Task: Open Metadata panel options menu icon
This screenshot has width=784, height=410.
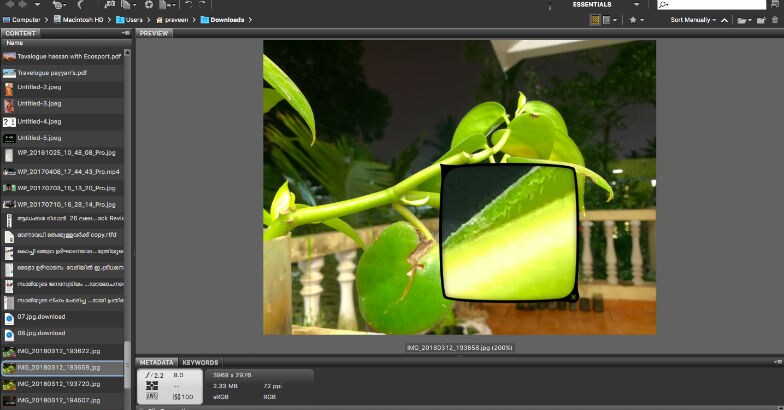Action: click(x=778, y=362)
